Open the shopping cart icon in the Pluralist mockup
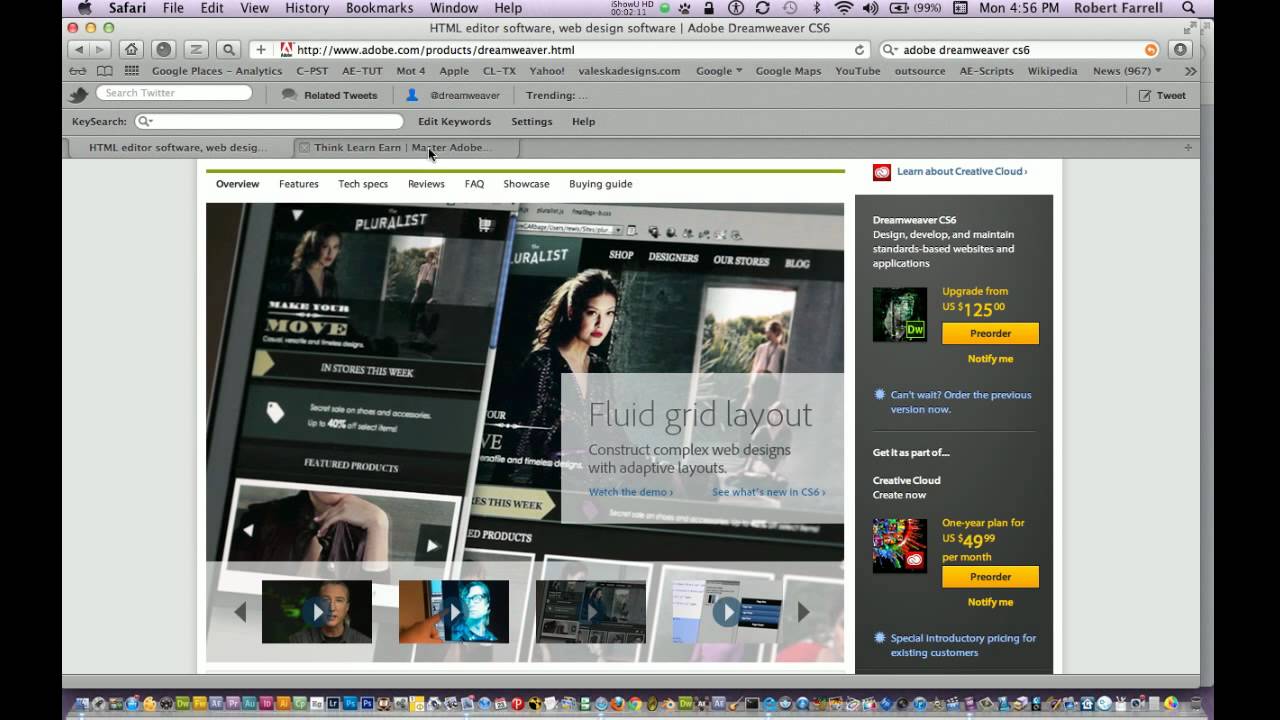This screenshot has height=720, width=1280. point(485,225)
